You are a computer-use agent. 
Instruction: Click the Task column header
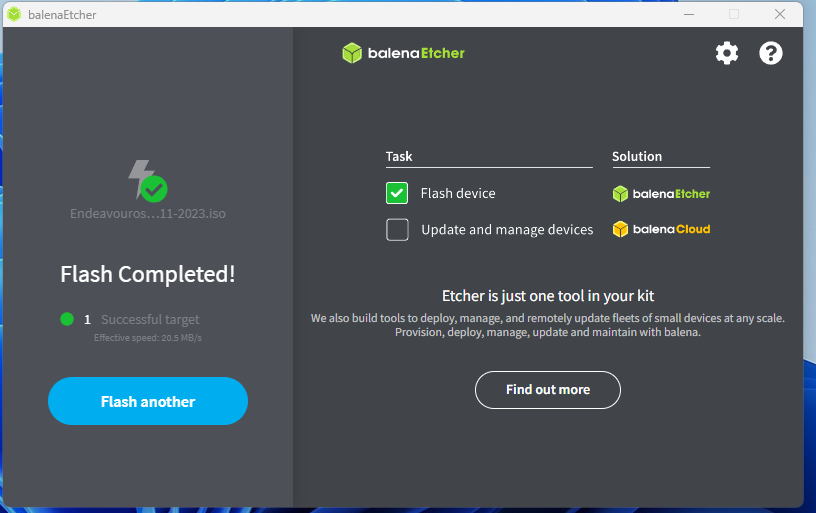pyautogui.click(x=399, y=157)
